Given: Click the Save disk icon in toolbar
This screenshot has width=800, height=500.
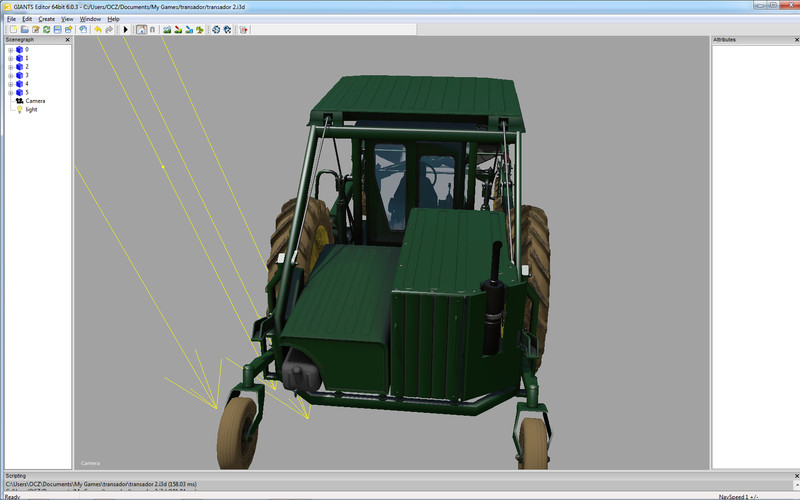Looking at the screenshot, I should tap(57, 30).
